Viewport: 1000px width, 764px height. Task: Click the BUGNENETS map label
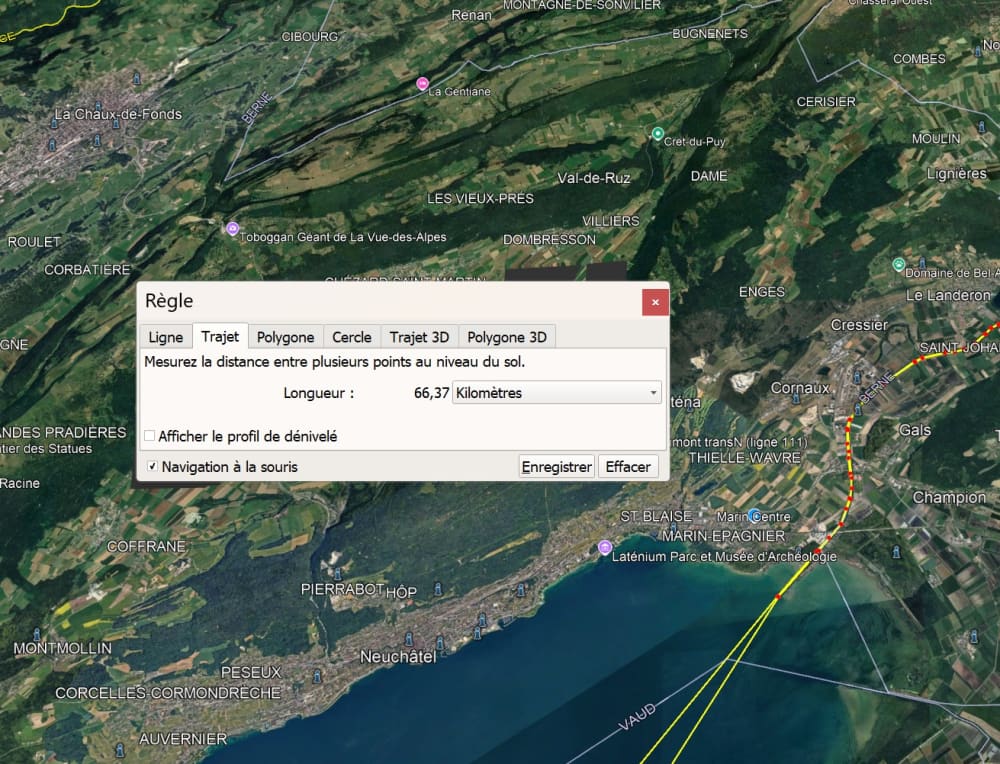710,34
